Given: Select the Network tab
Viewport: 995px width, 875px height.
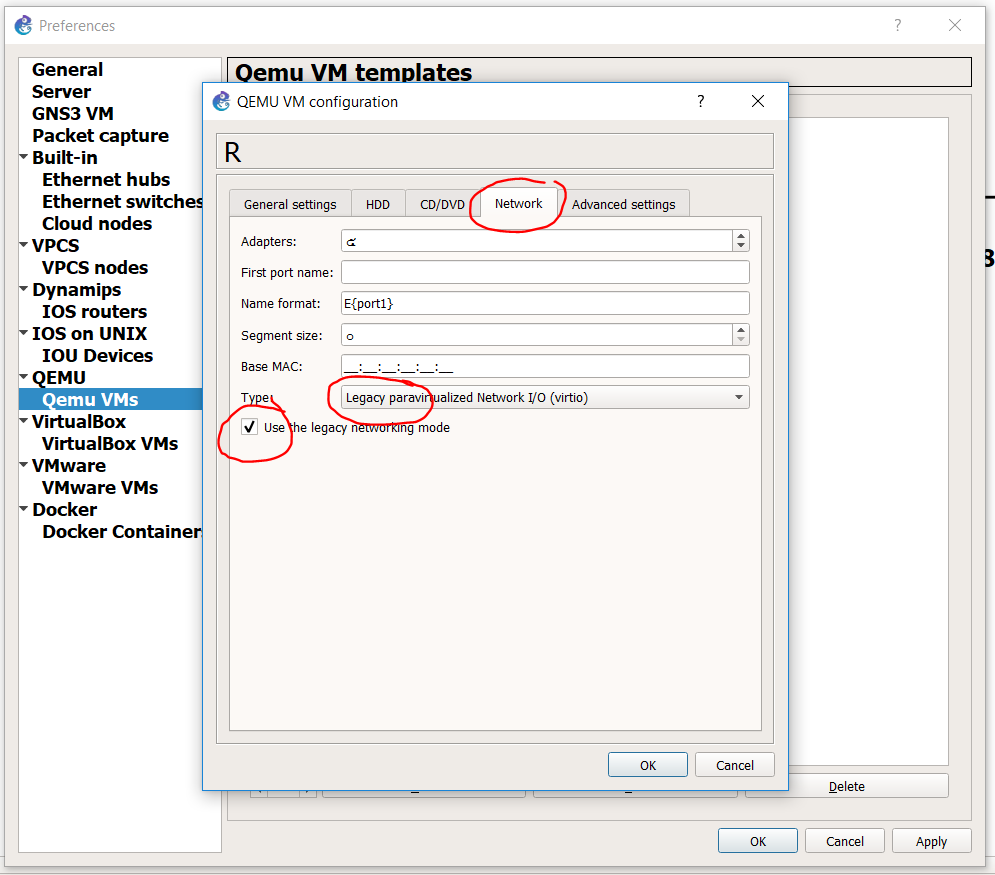Looking at the screenshot, I should click(x=518, y=203).
